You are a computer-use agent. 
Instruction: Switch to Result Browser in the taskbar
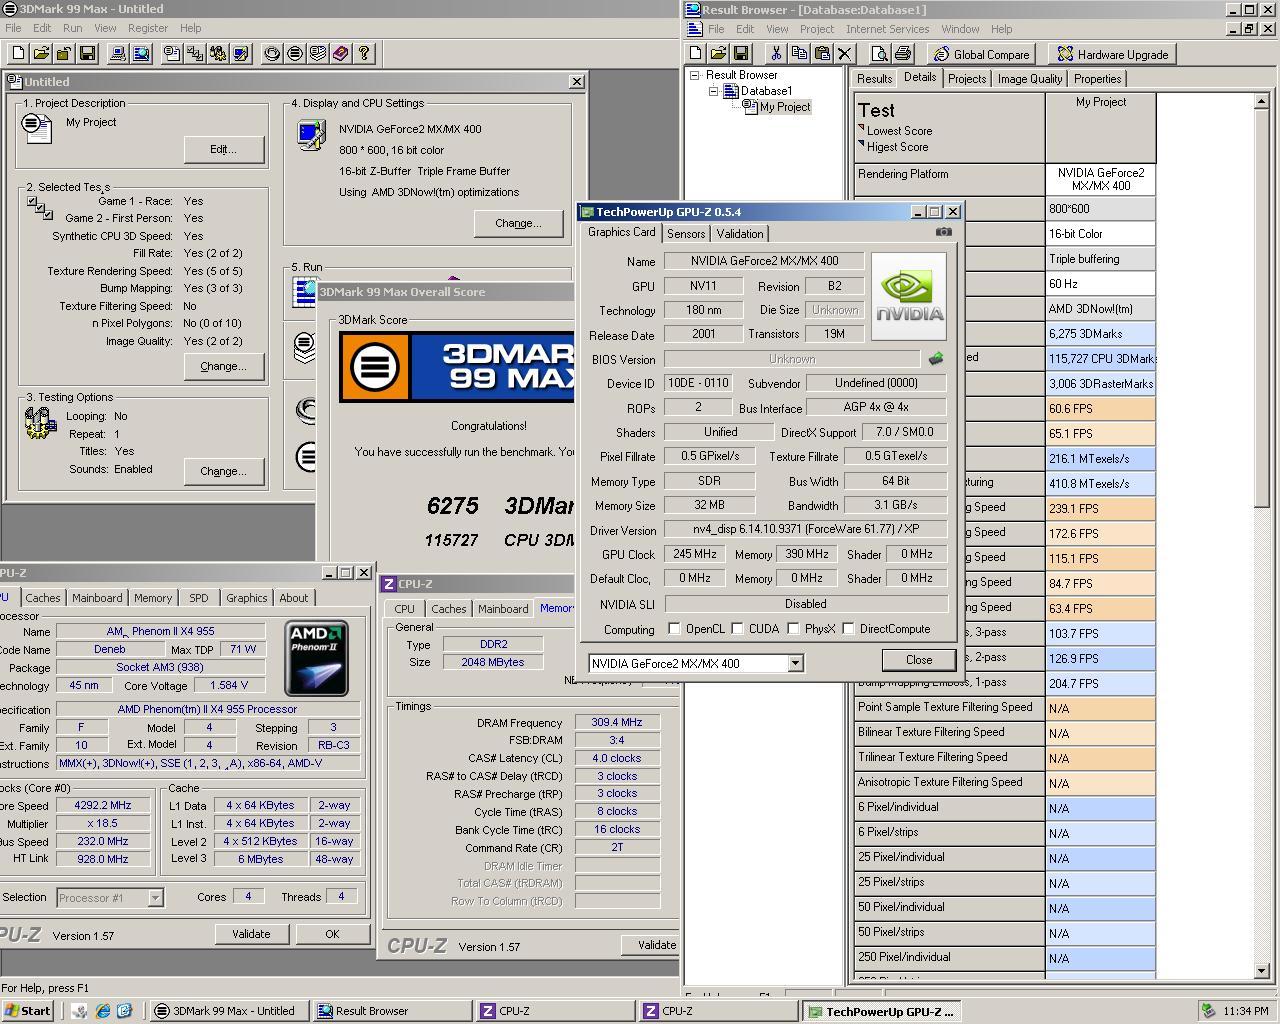click(x=391, y=1011)
